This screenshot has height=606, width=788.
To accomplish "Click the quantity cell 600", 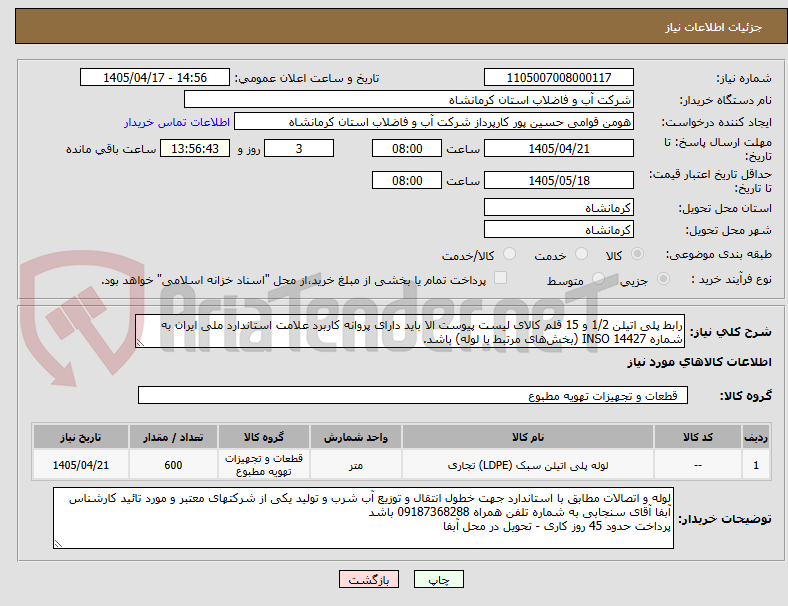I will (173, 465).
